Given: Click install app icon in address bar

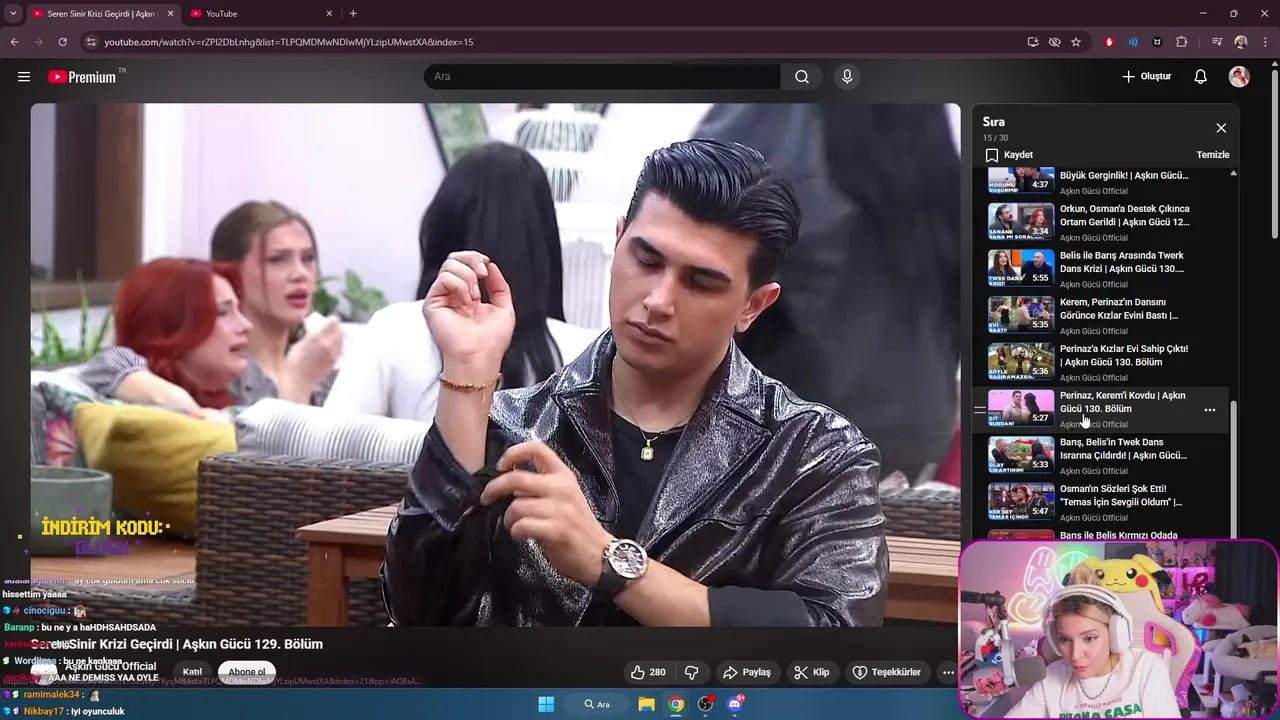Looking at the screenshot, I should pos(1033,42).
